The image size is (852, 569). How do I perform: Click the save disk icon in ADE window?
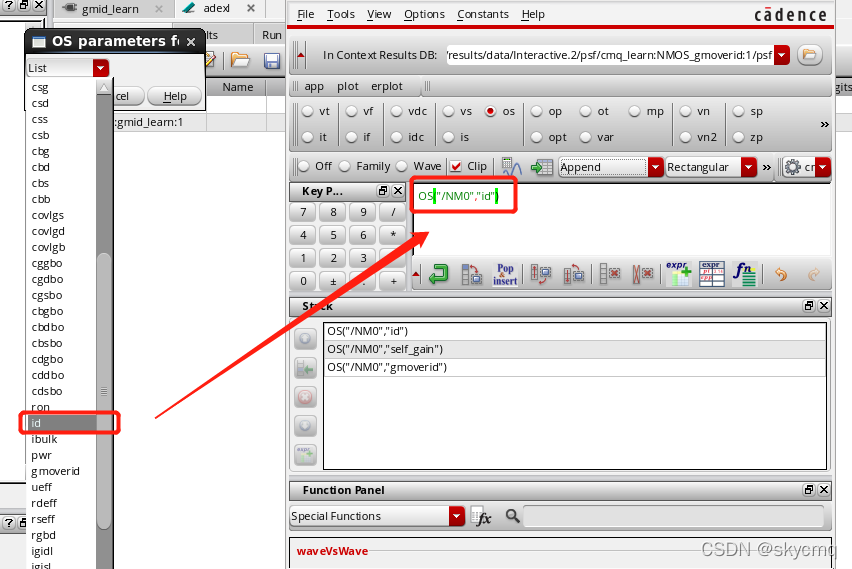point(272,60)
